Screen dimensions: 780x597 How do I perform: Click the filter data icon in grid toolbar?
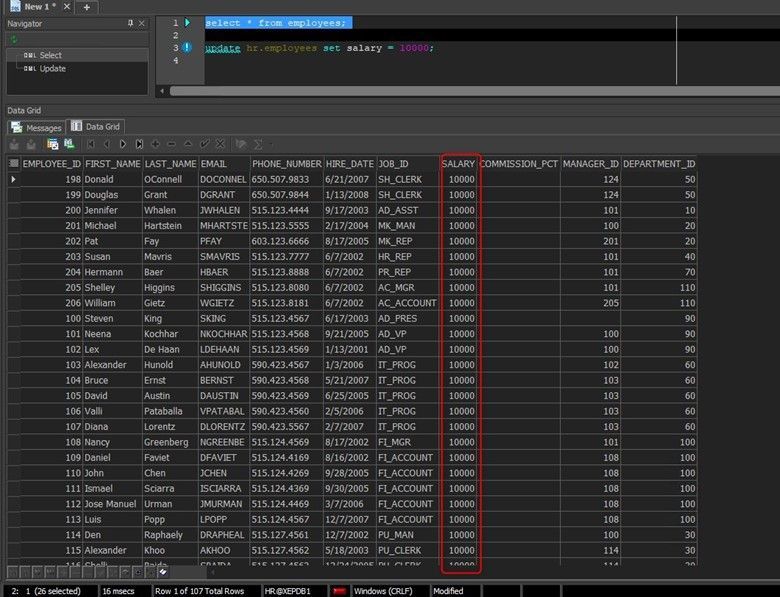[x=241, y=144]
